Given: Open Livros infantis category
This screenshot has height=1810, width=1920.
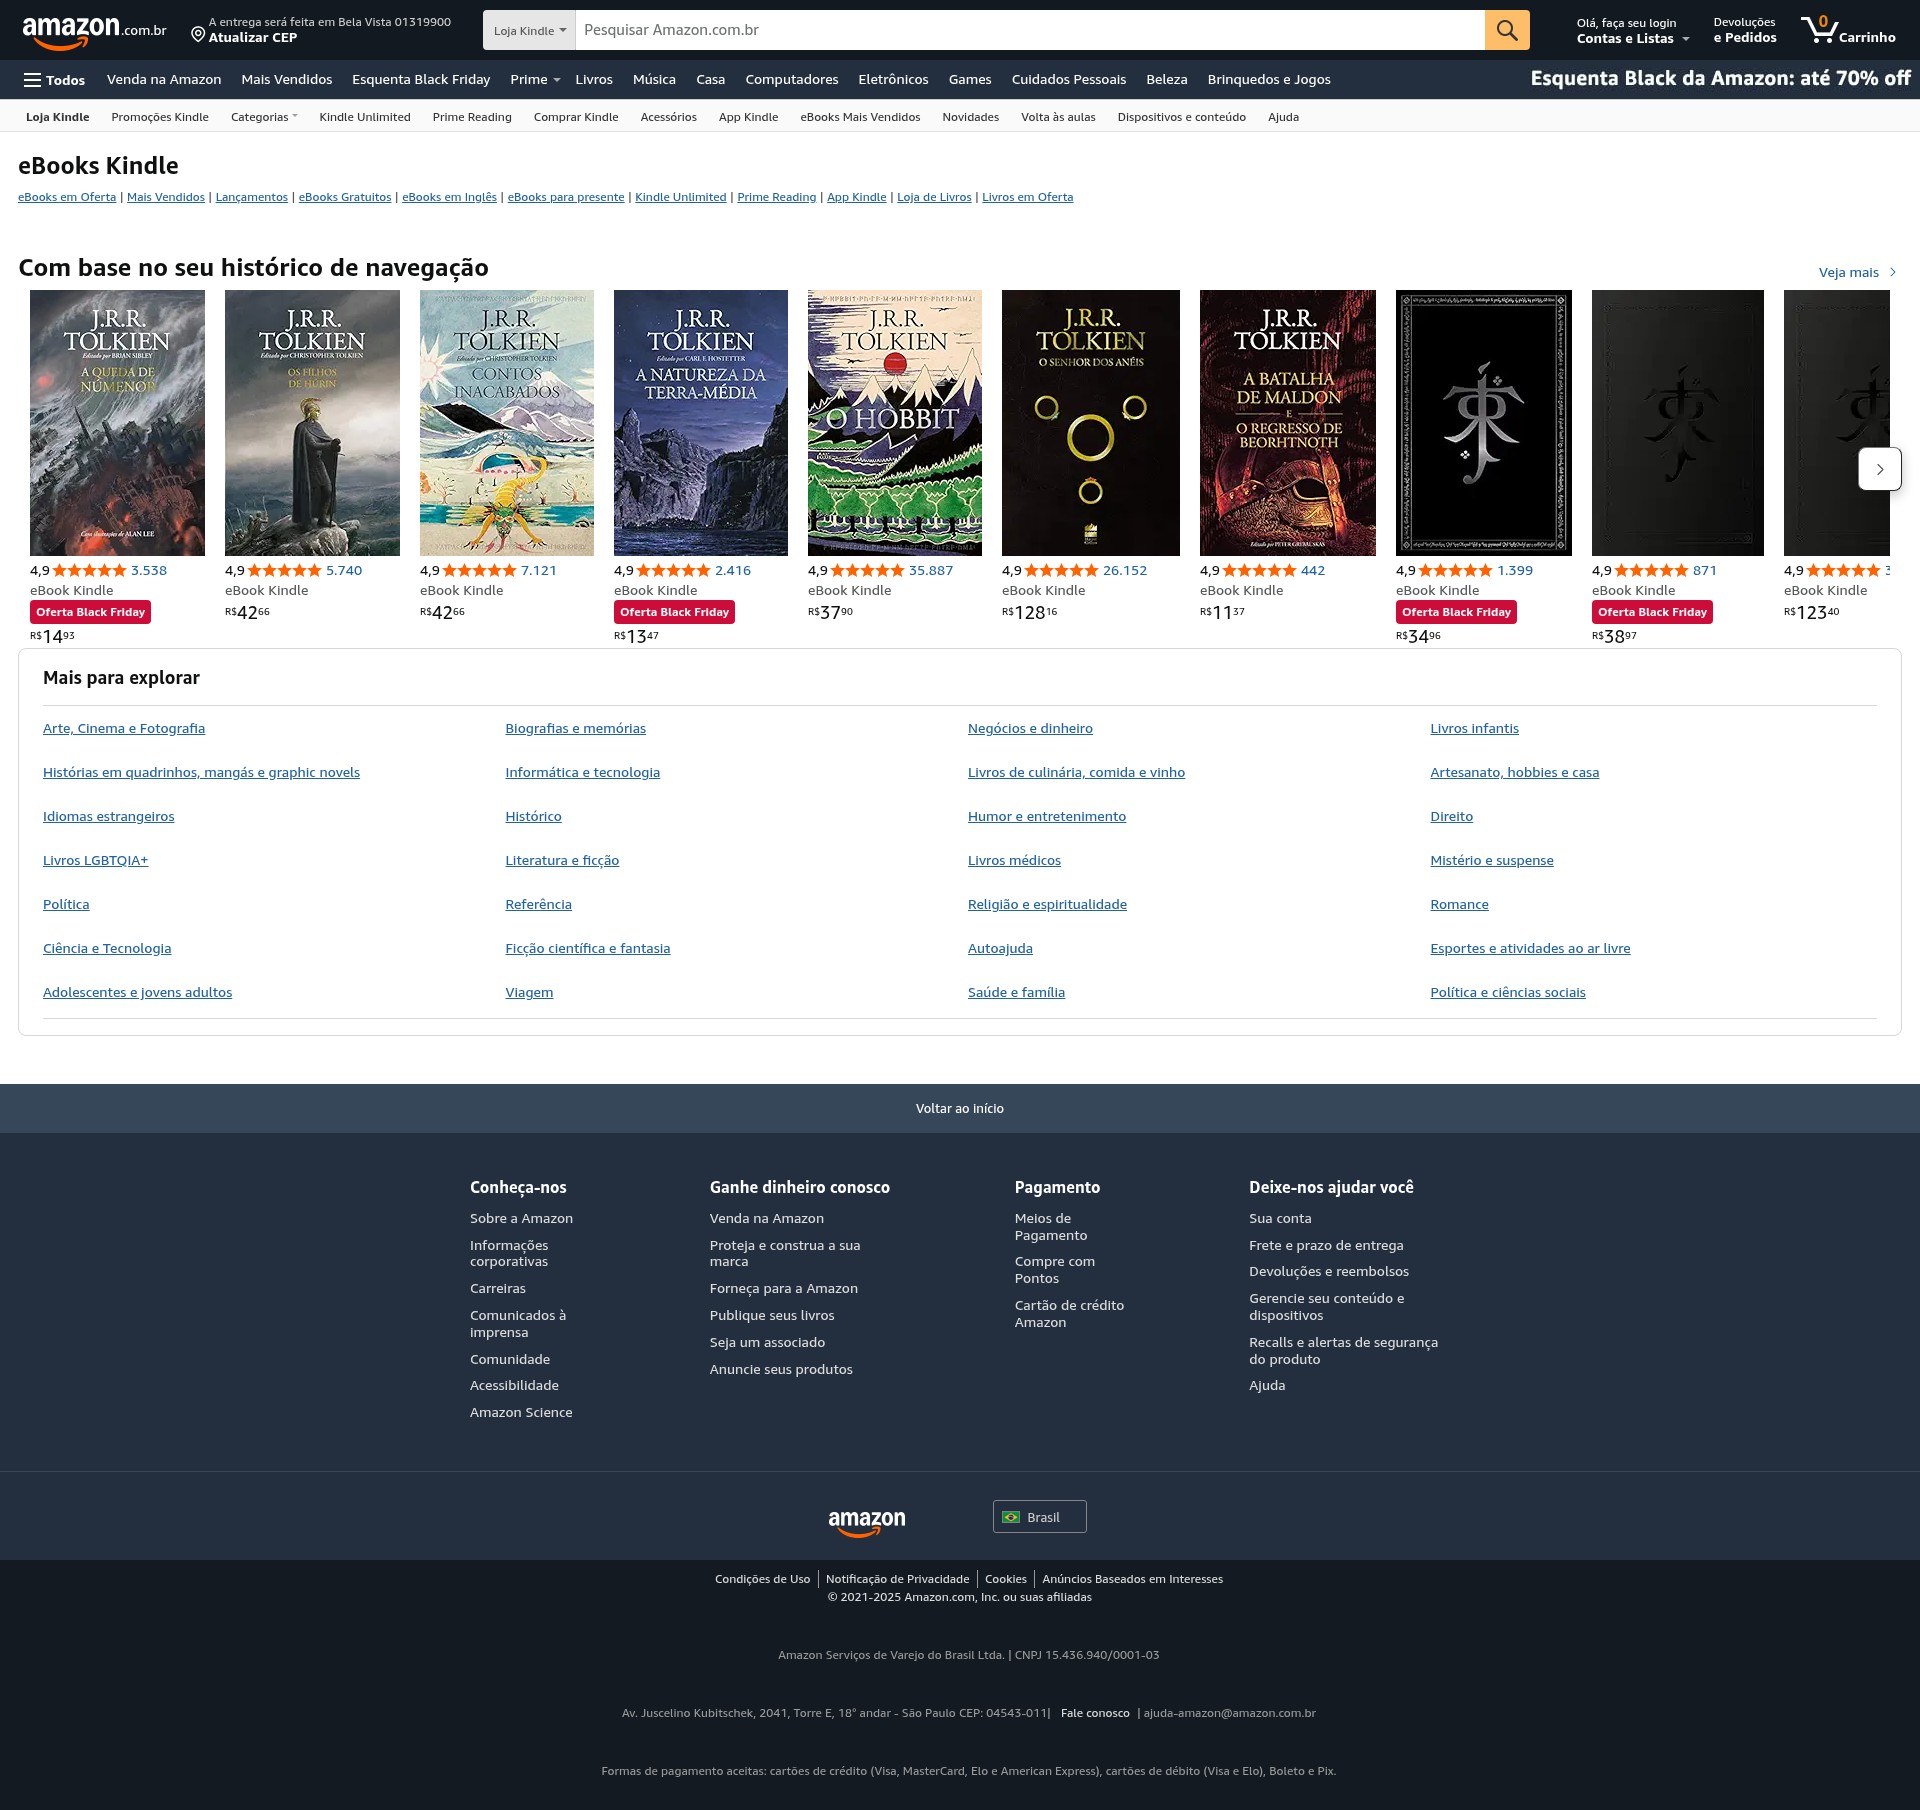Looking at the screenshot, I should 1474,728.
